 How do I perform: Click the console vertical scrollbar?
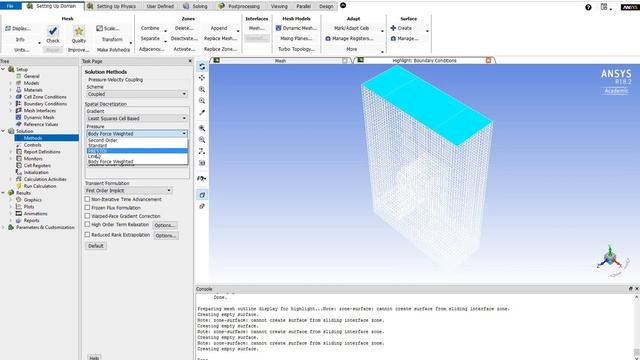636,326
